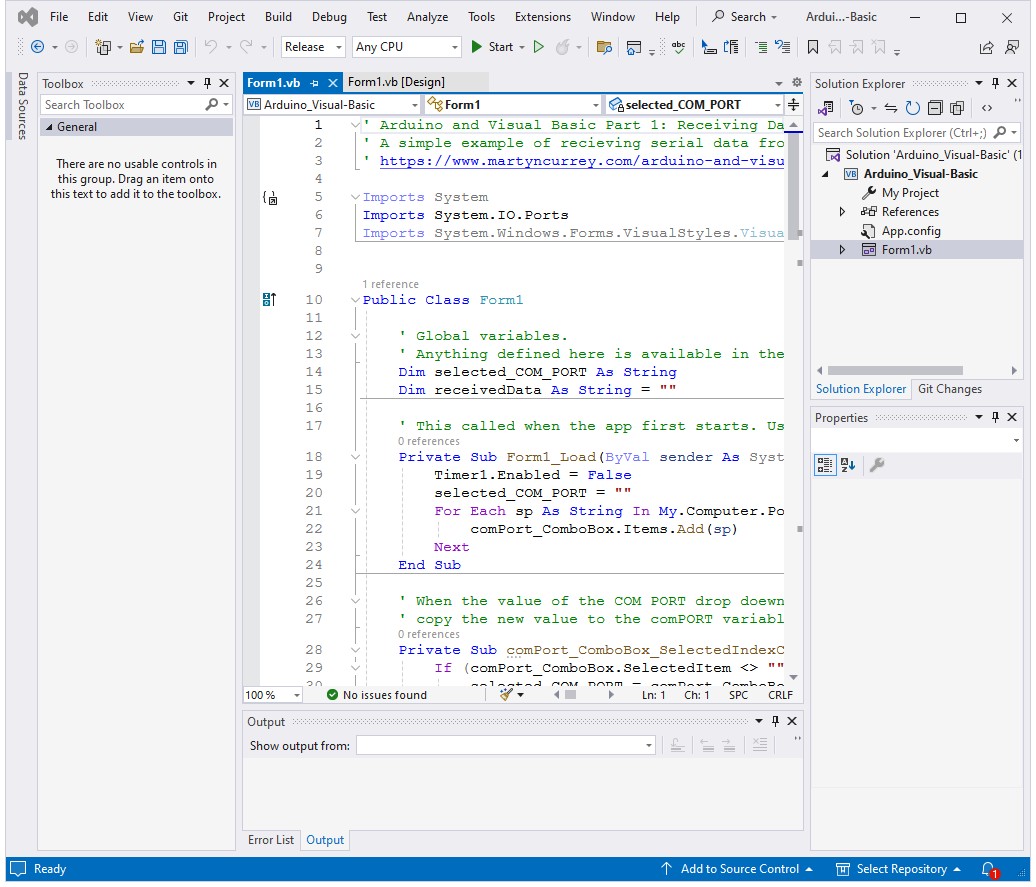Click Collapse All in Solution Explorer
Screen dimensions: 1036x887
[x=934, y=108]
